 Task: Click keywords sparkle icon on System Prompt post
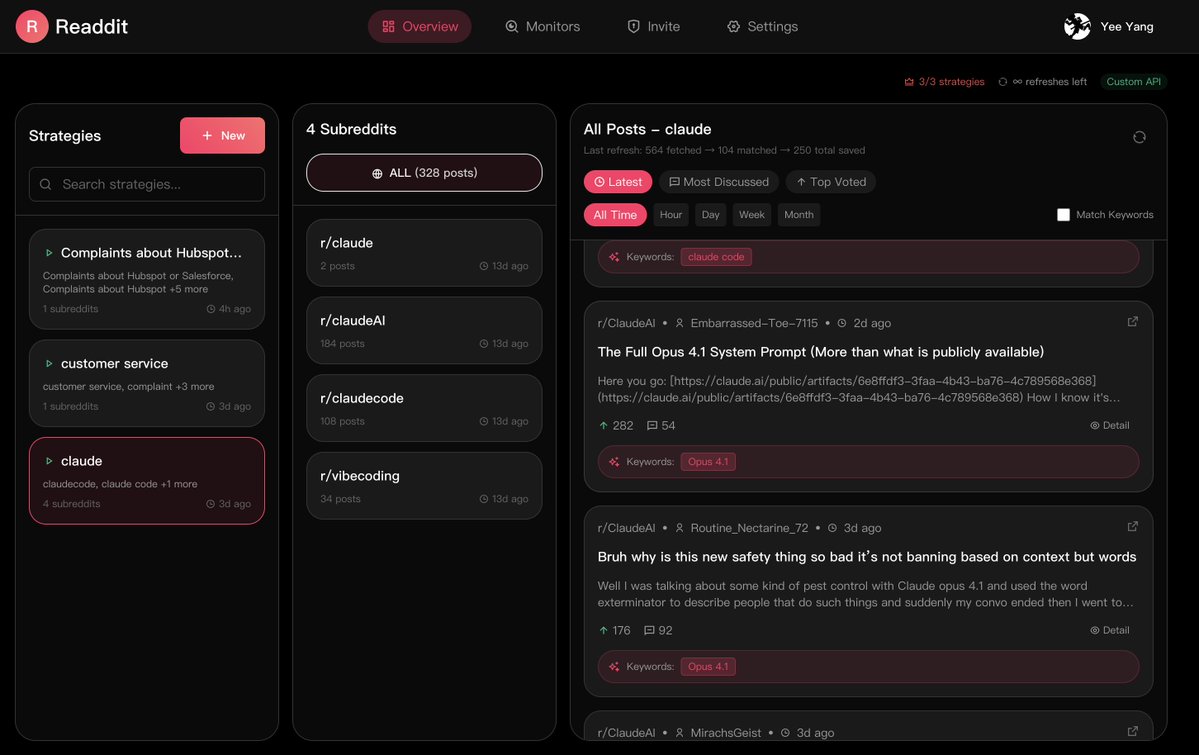[x=614, y=462]
